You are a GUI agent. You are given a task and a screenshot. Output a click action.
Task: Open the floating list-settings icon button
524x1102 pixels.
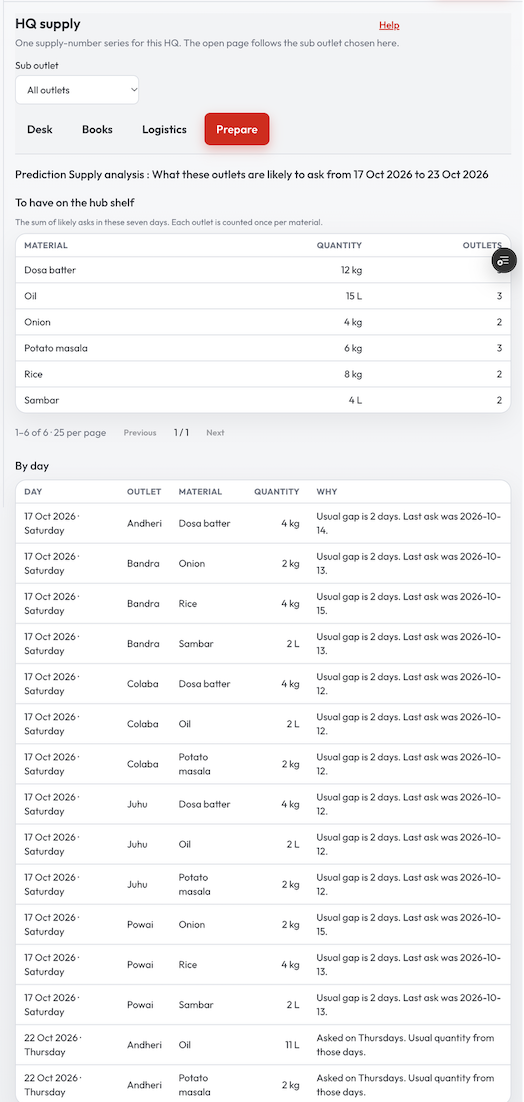[x=504, y=261]
